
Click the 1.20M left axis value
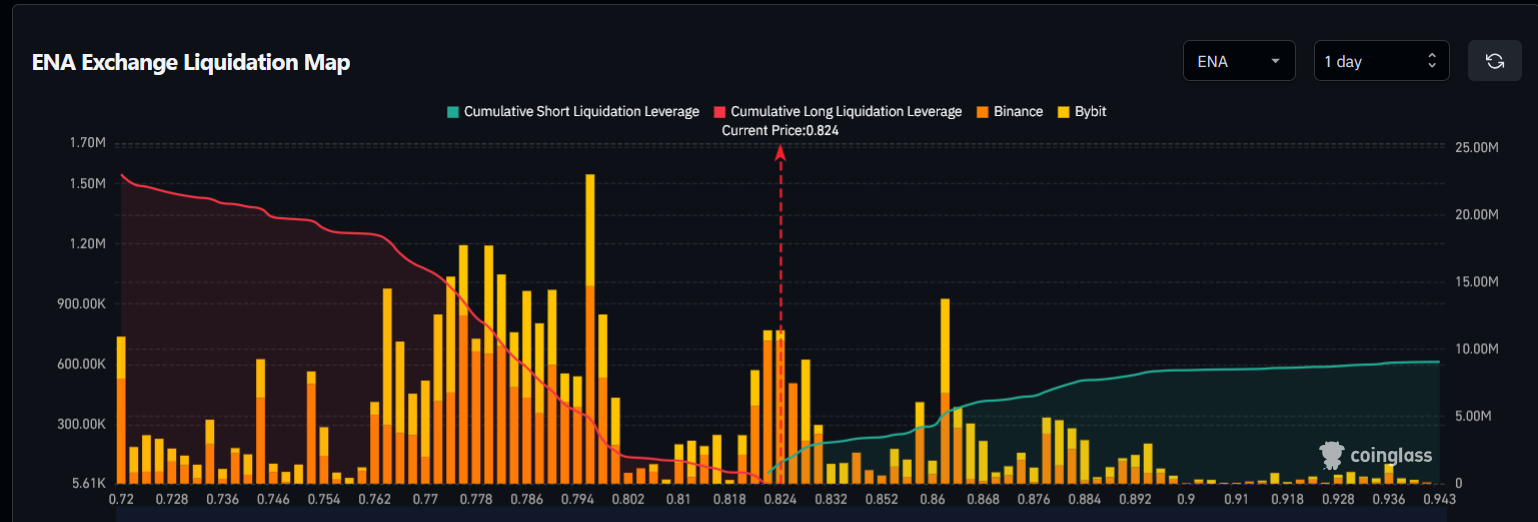point(88,244)
